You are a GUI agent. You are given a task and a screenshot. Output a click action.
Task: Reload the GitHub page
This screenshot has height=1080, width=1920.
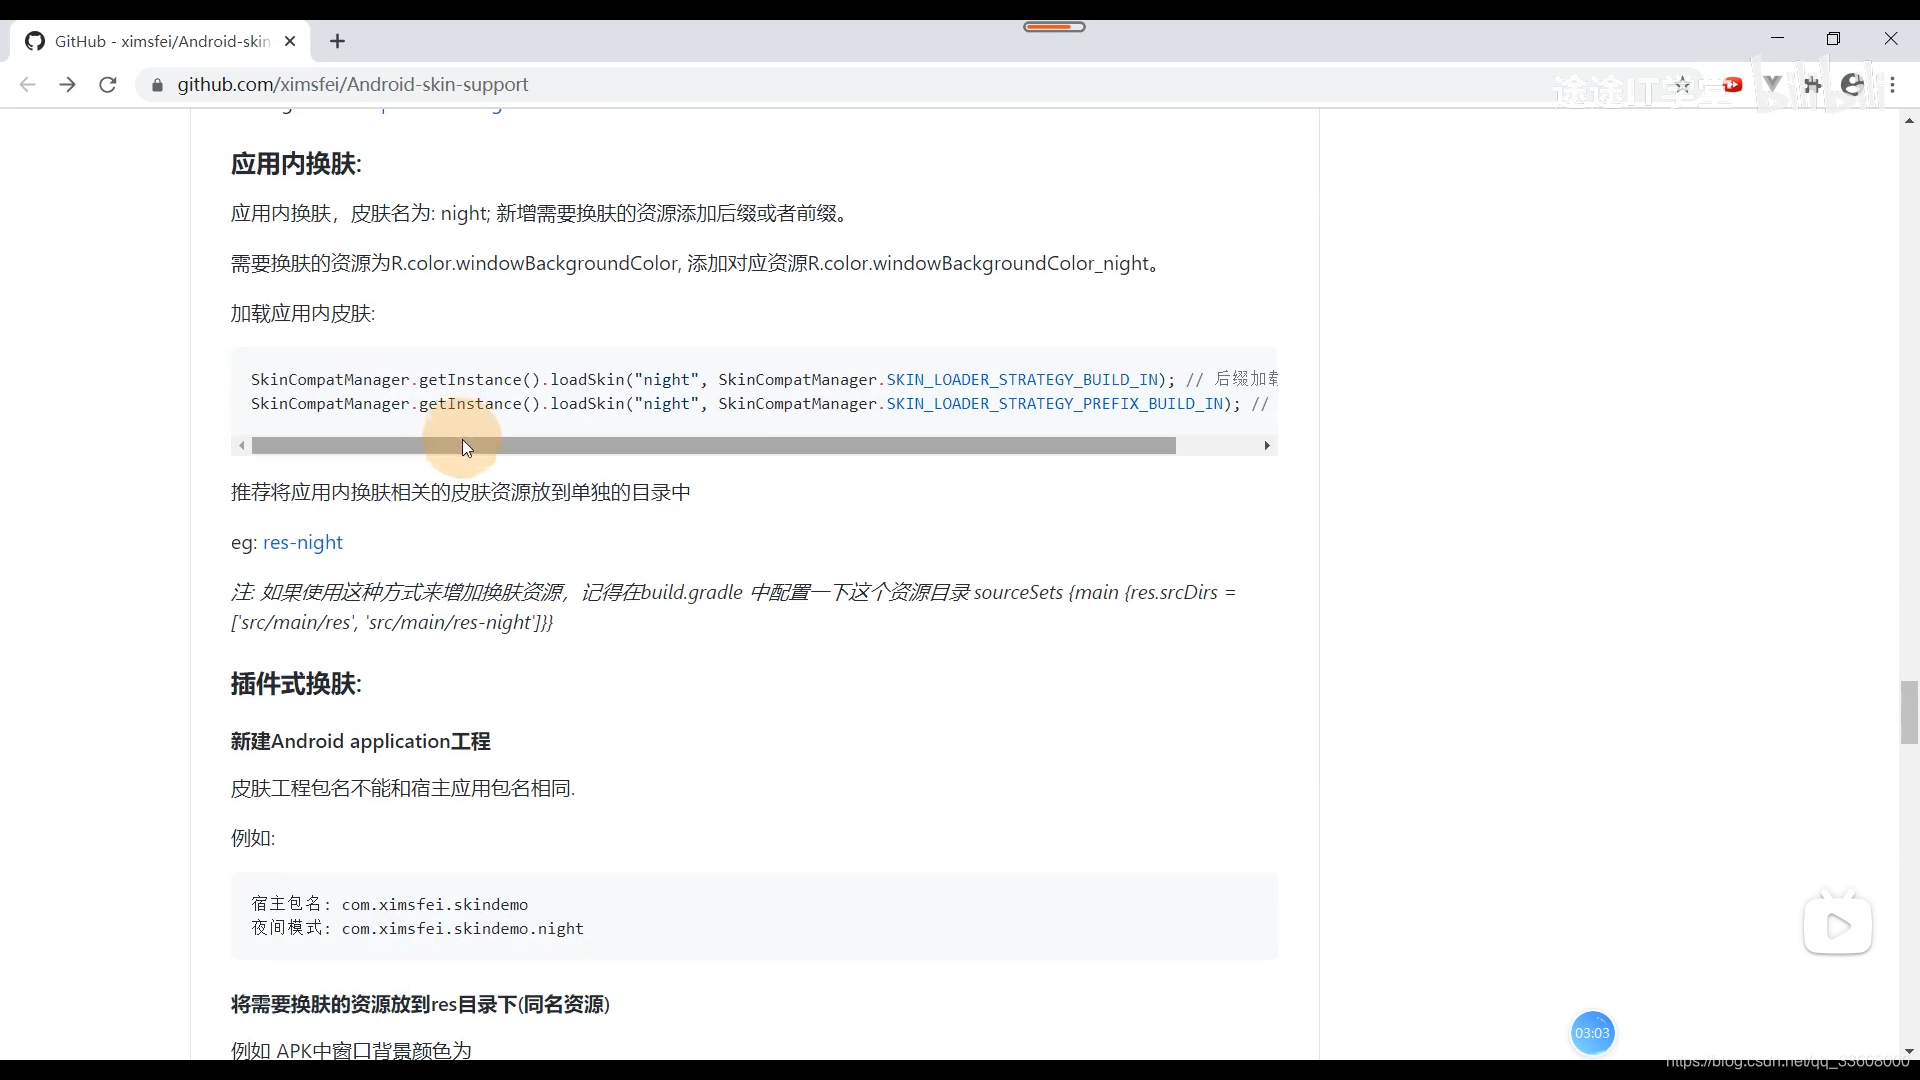108,85
